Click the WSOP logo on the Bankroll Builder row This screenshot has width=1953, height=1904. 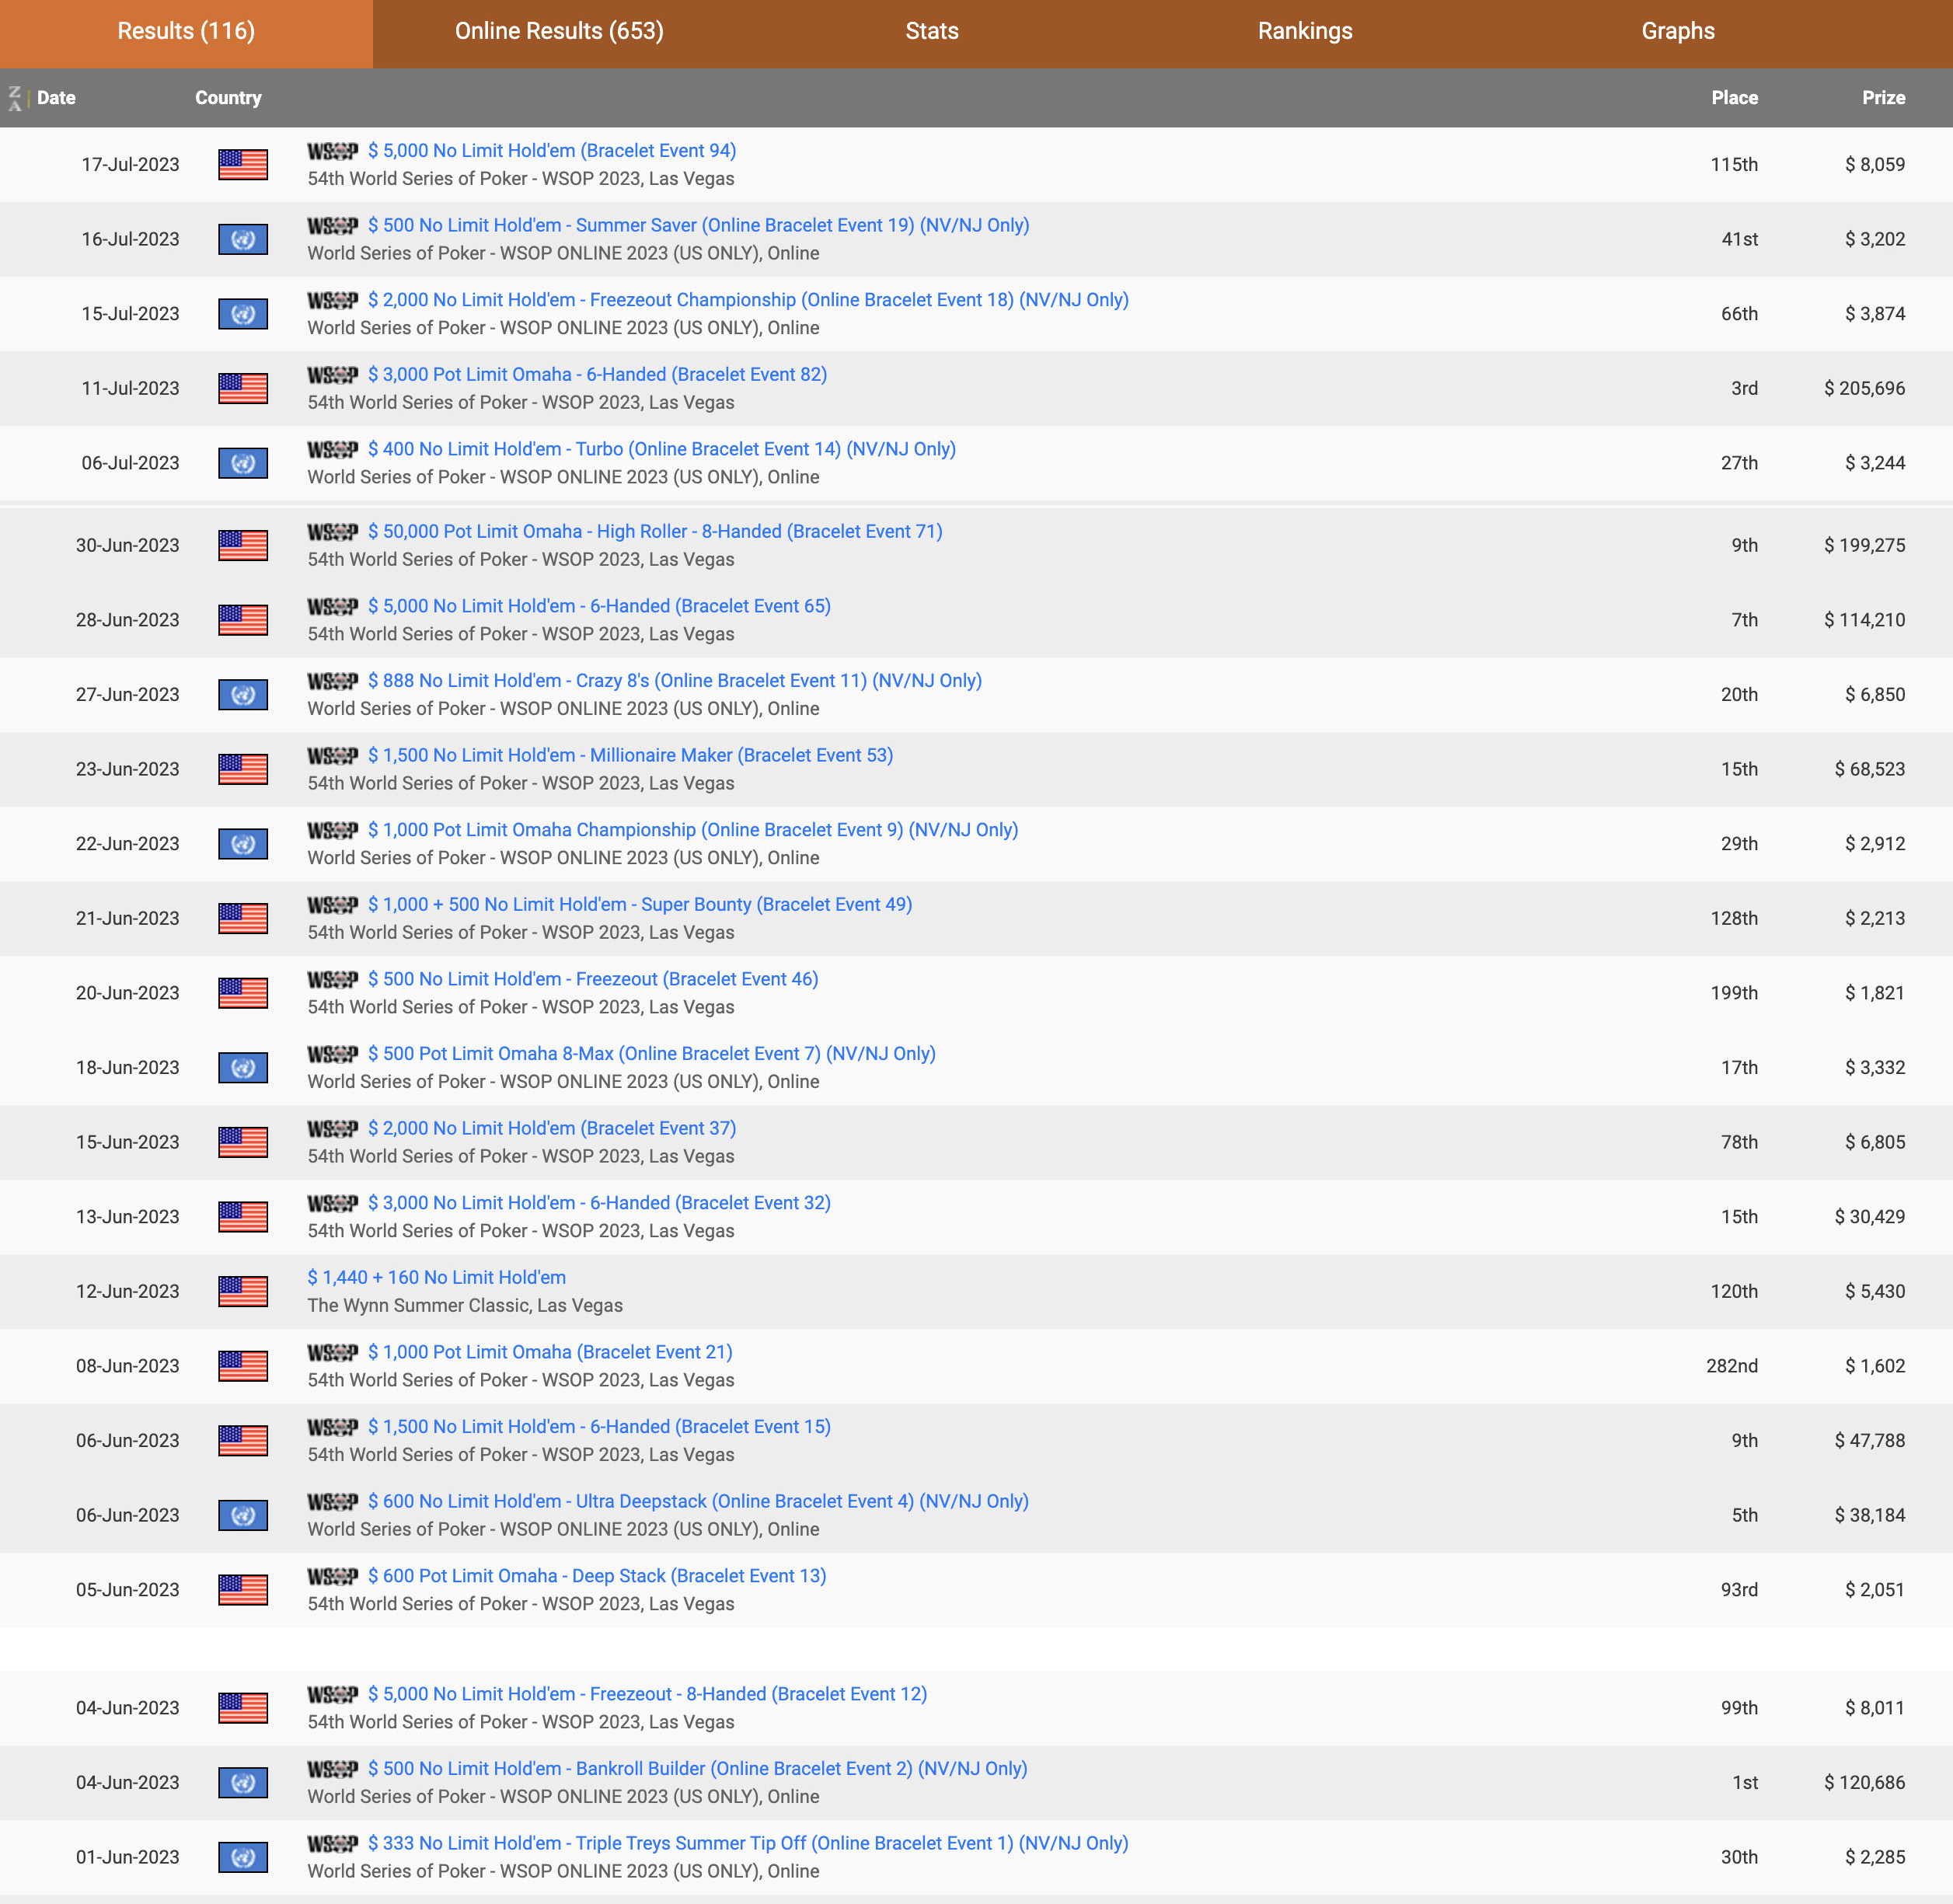pos(334,1769)
